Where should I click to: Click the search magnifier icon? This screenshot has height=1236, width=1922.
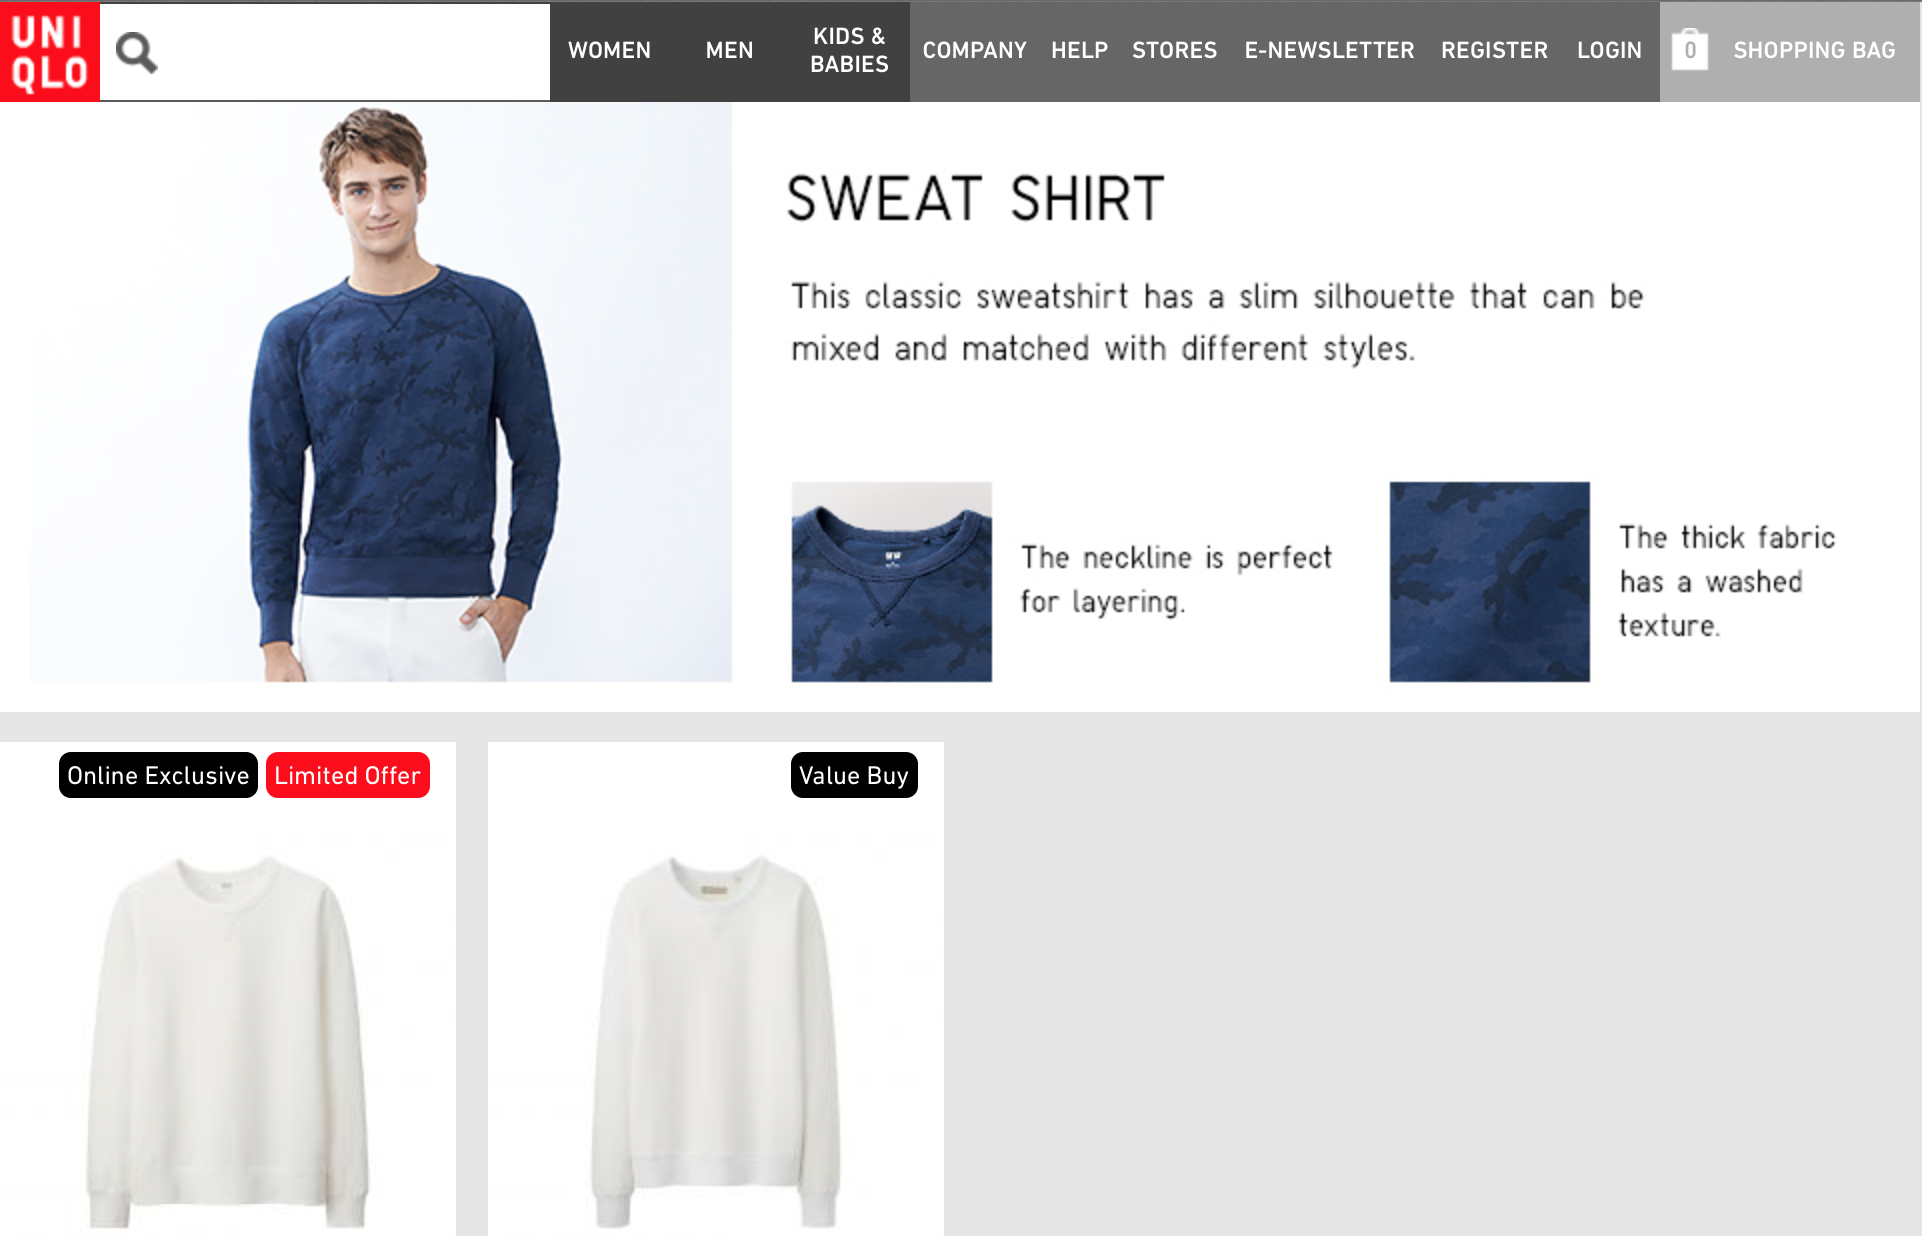(x=136, y=52)
